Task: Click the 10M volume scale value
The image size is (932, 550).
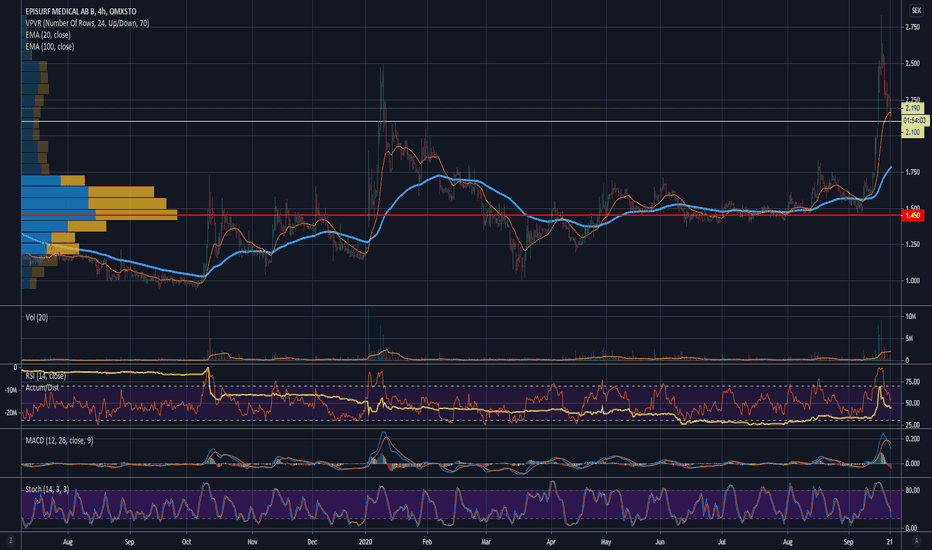Action: (x=911, y=317)
